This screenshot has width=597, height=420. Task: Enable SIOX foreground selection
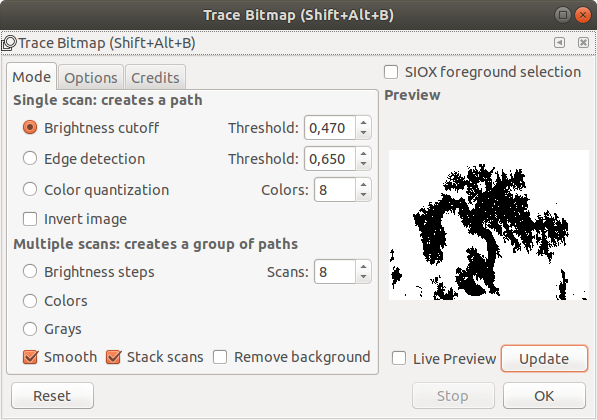[391, 72]
